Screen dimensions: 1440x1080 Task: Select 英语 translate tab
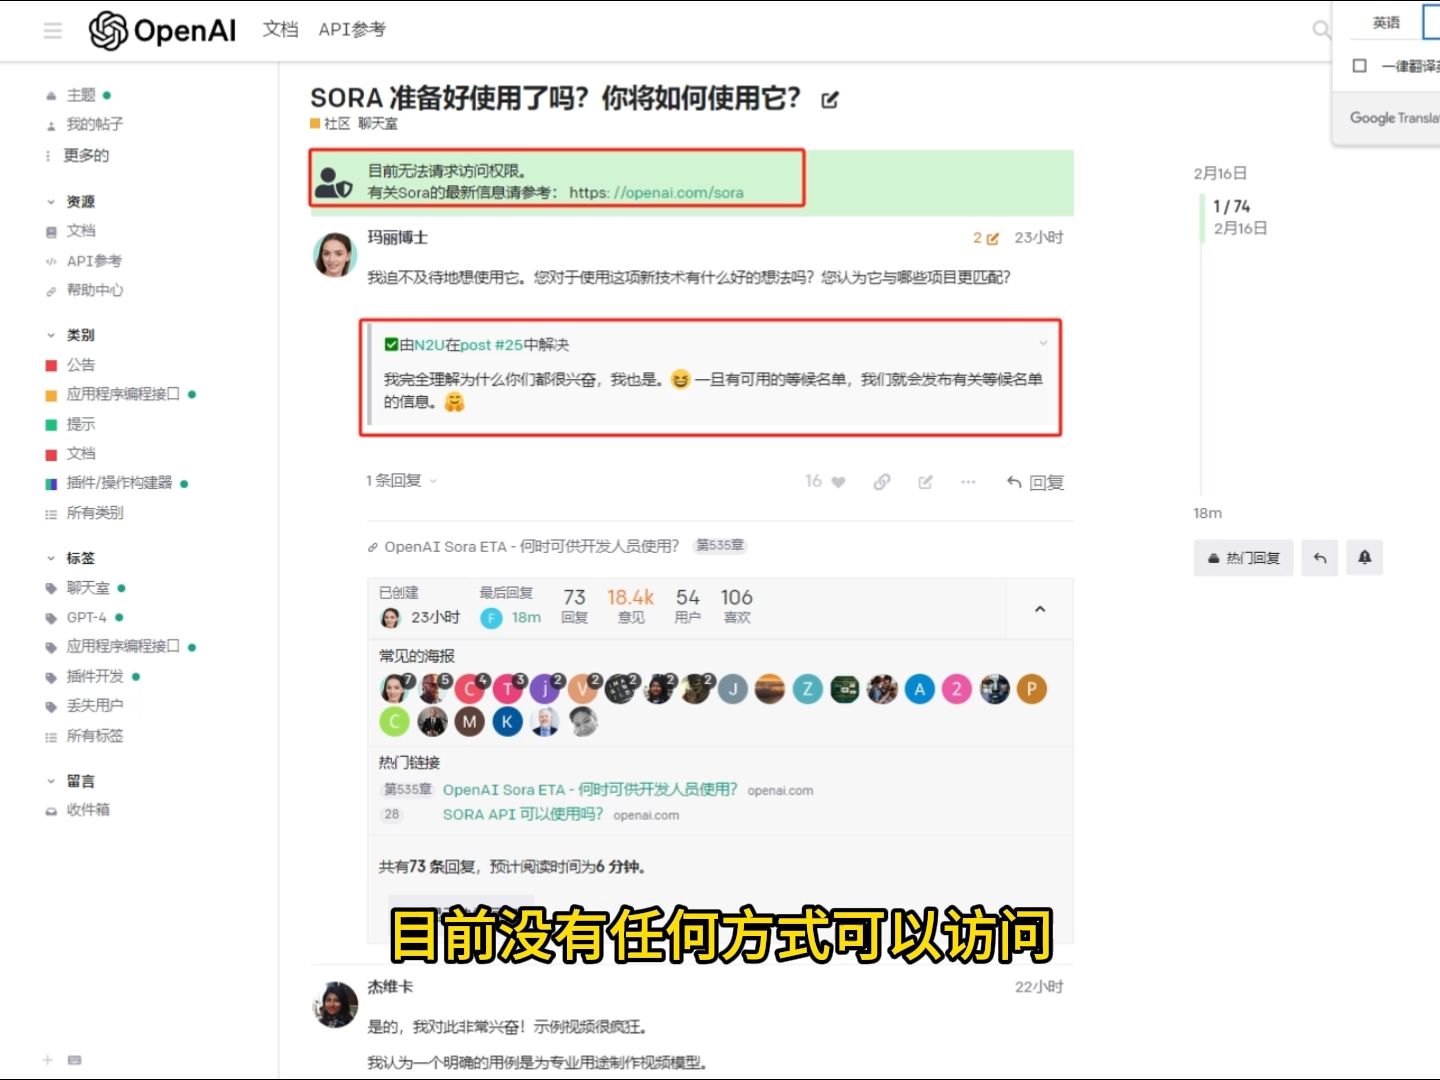tap(1386, 22)
